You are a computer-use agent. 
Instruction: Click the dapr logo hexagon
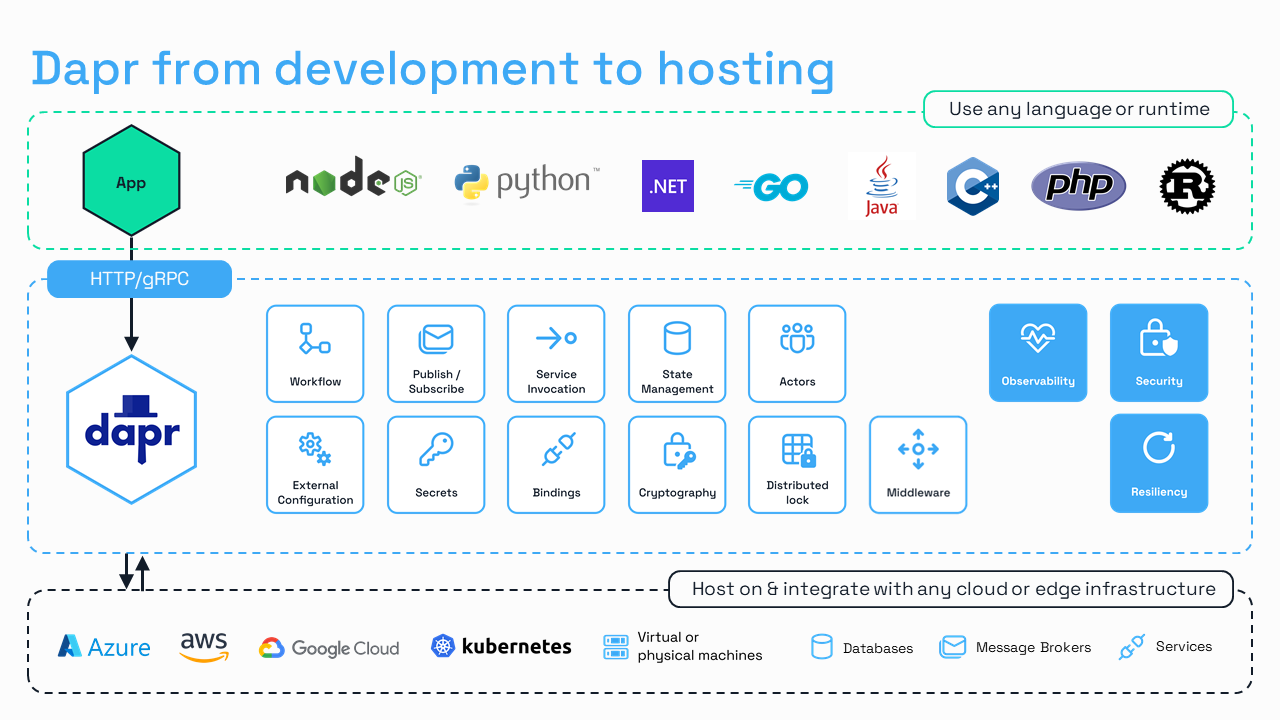coord(131,429)
